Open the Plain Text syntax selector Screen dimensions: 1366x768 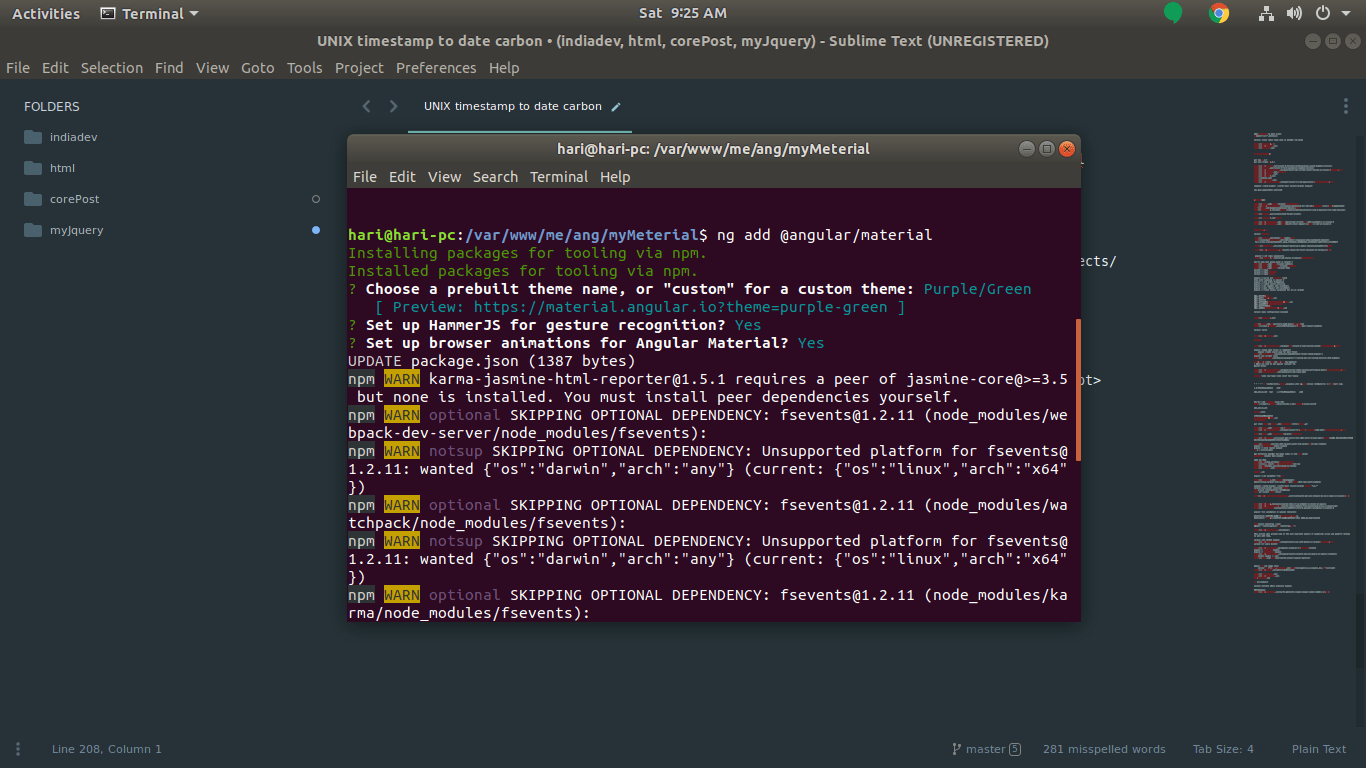click(x=1318, y=748)
